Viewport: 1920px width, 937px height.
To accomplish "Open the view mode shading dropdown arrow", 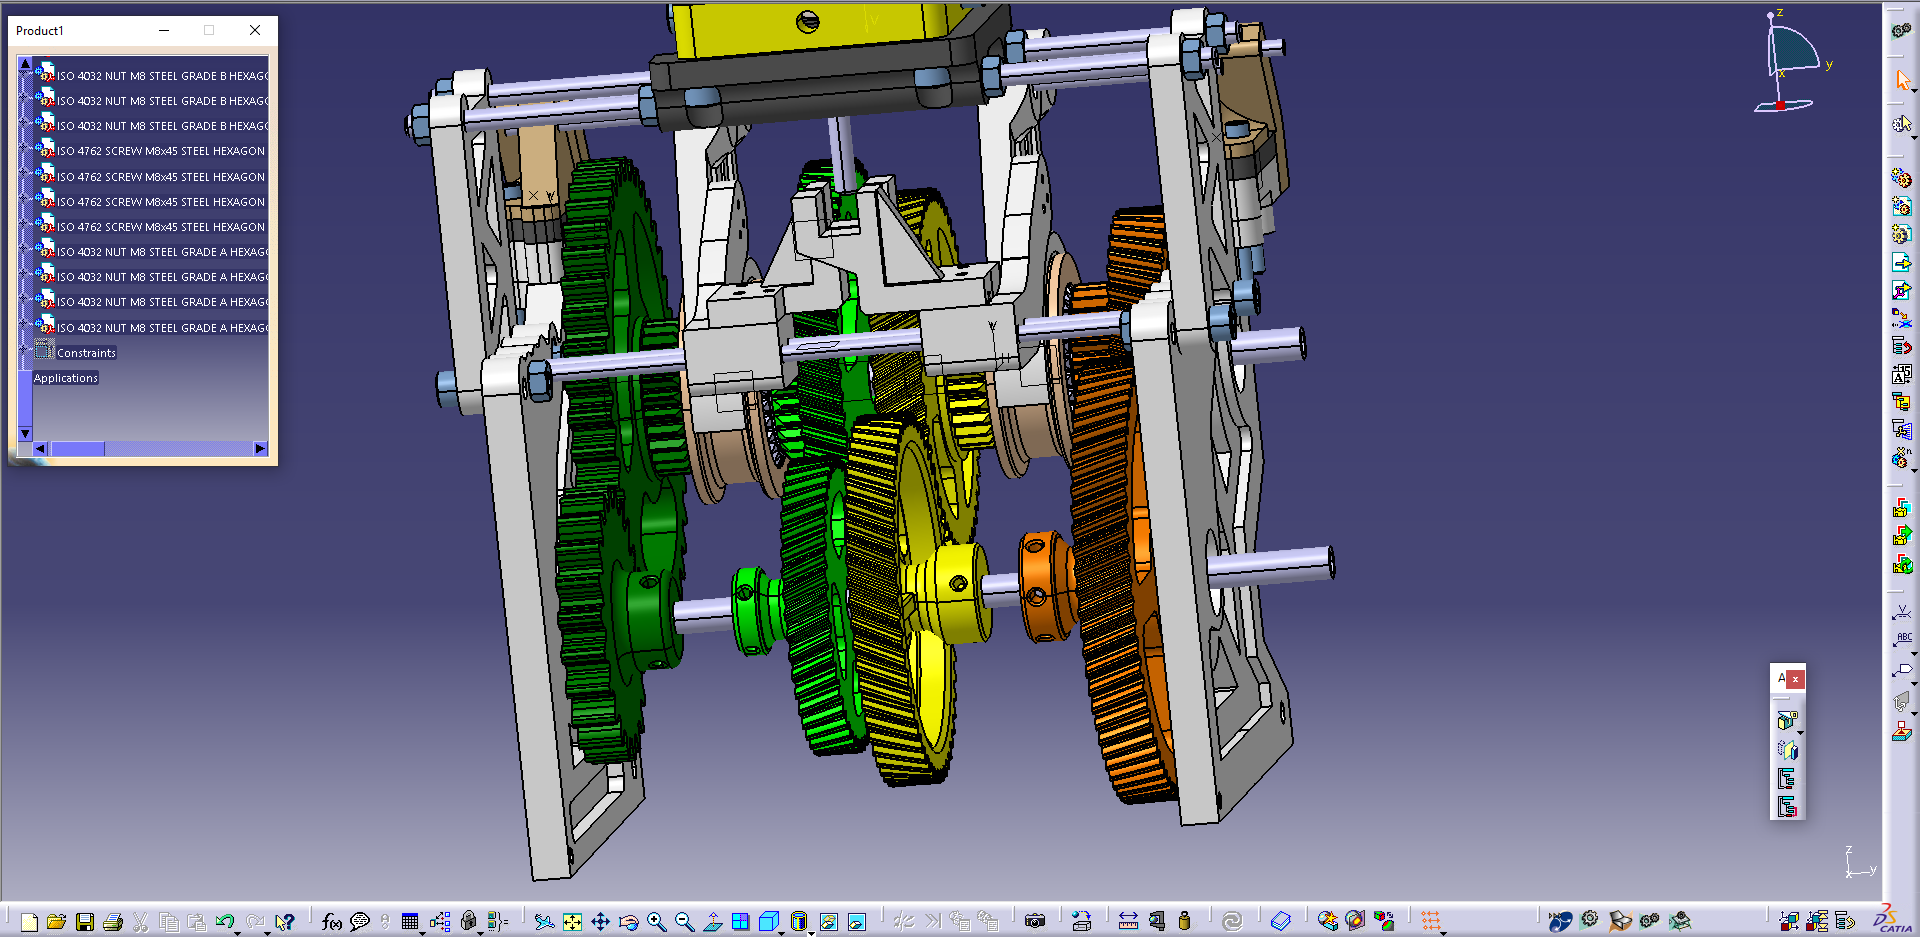I will point(811,932).
